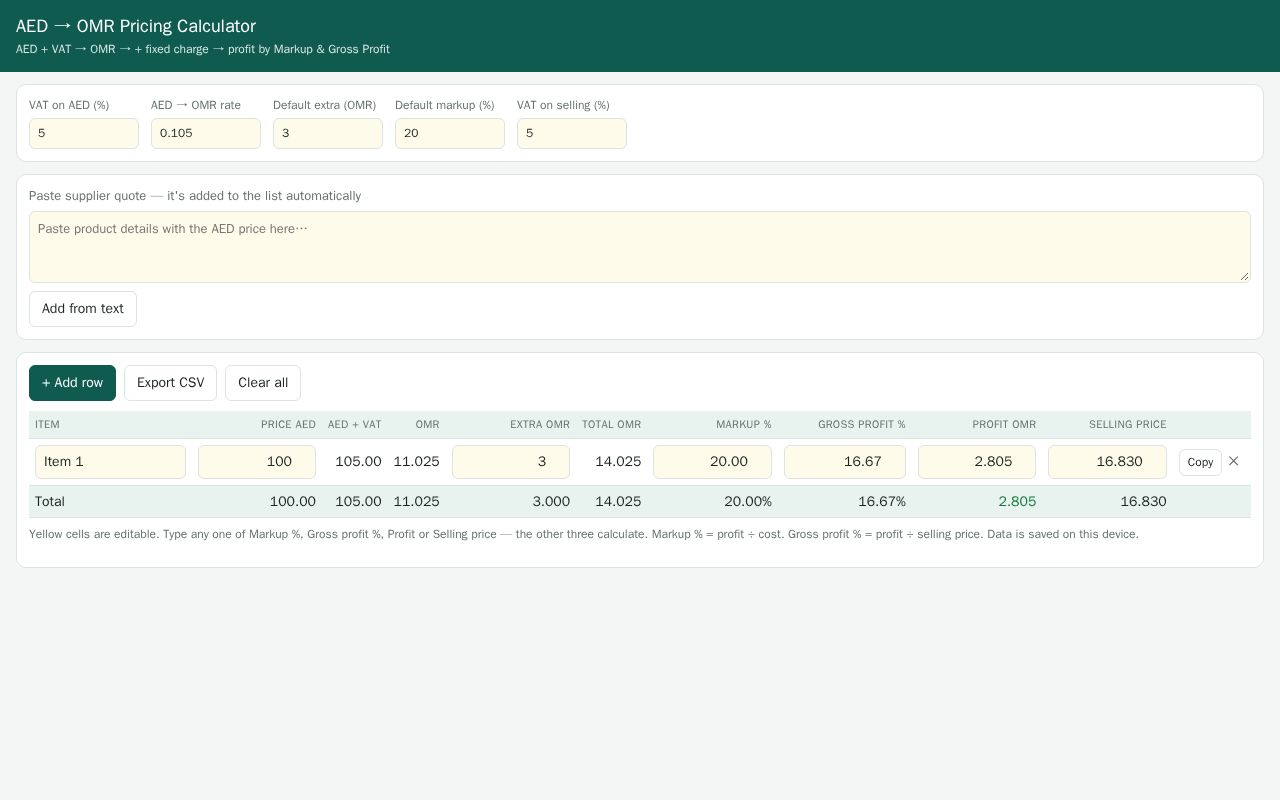Screen dimensions: 1280x800
Task: Click Item 1 OMR value 11.025
Action: click(x=416, y=462)
